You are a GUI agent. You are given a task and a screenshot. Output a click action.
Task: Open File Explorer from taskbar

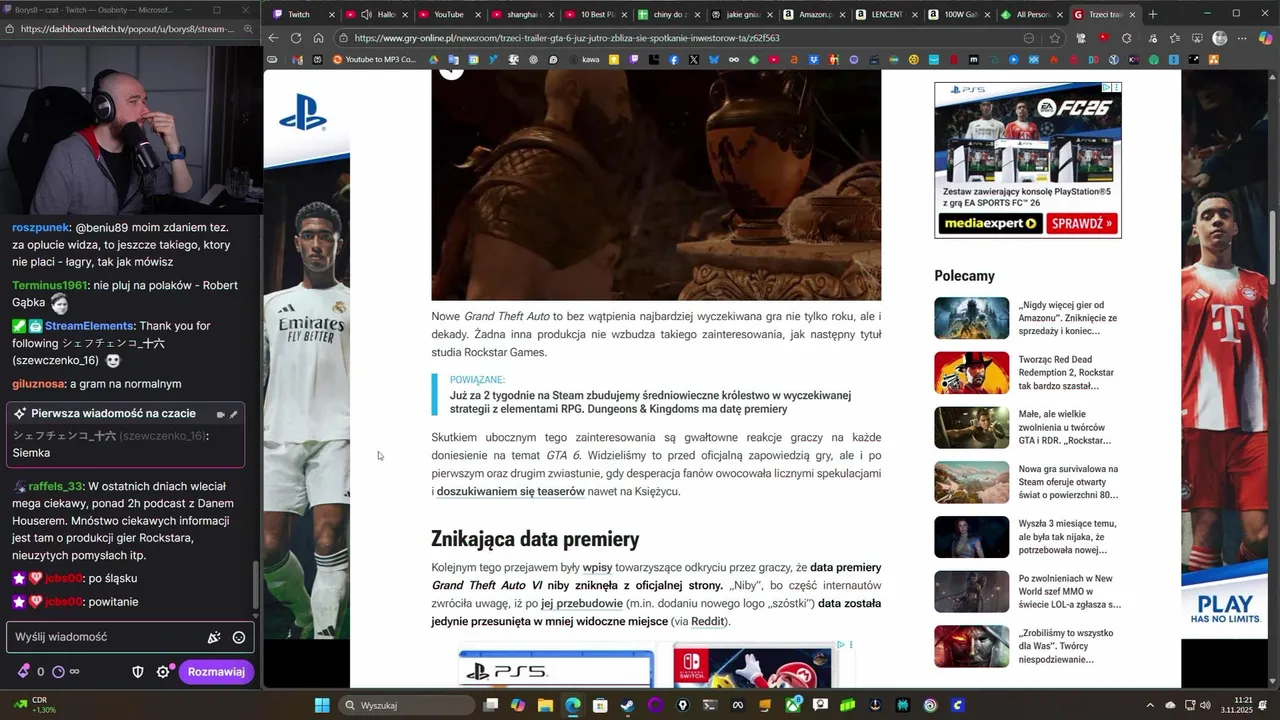[545, 705]
